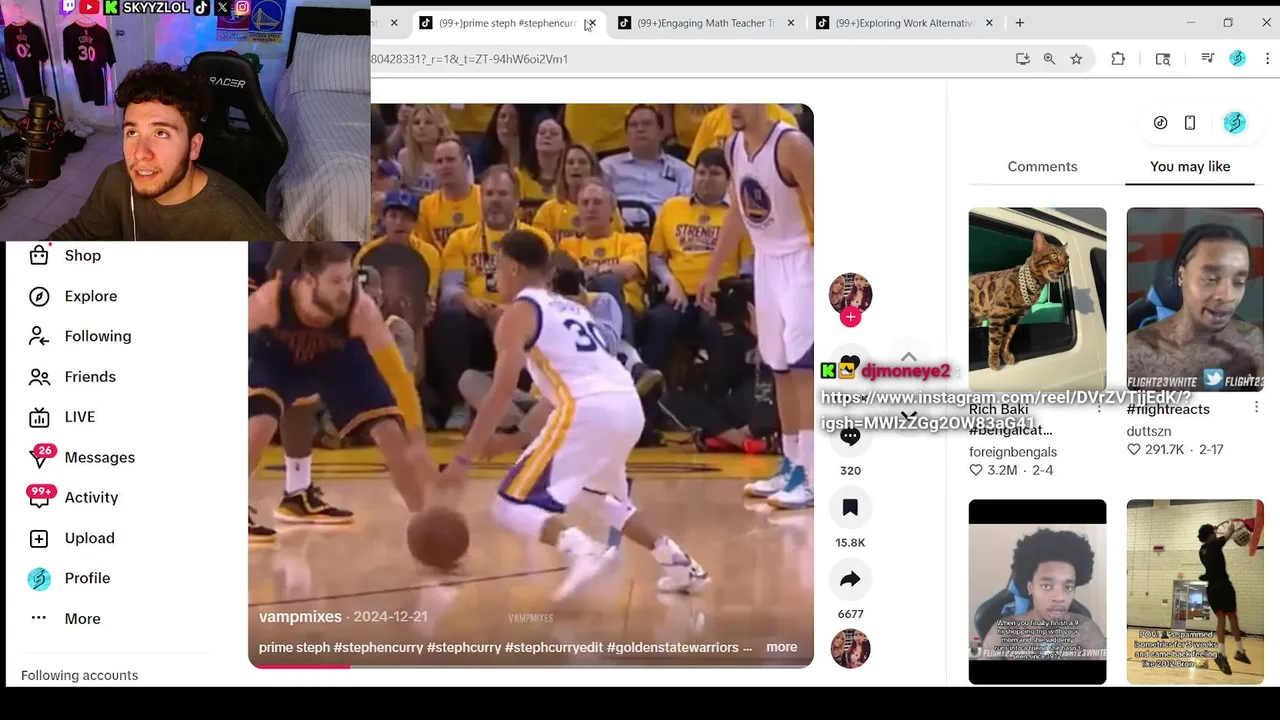The height and width of the screenshot is (720, 1280).
Task: Click the phone get-app icon in header
Action: (1190, 123)
